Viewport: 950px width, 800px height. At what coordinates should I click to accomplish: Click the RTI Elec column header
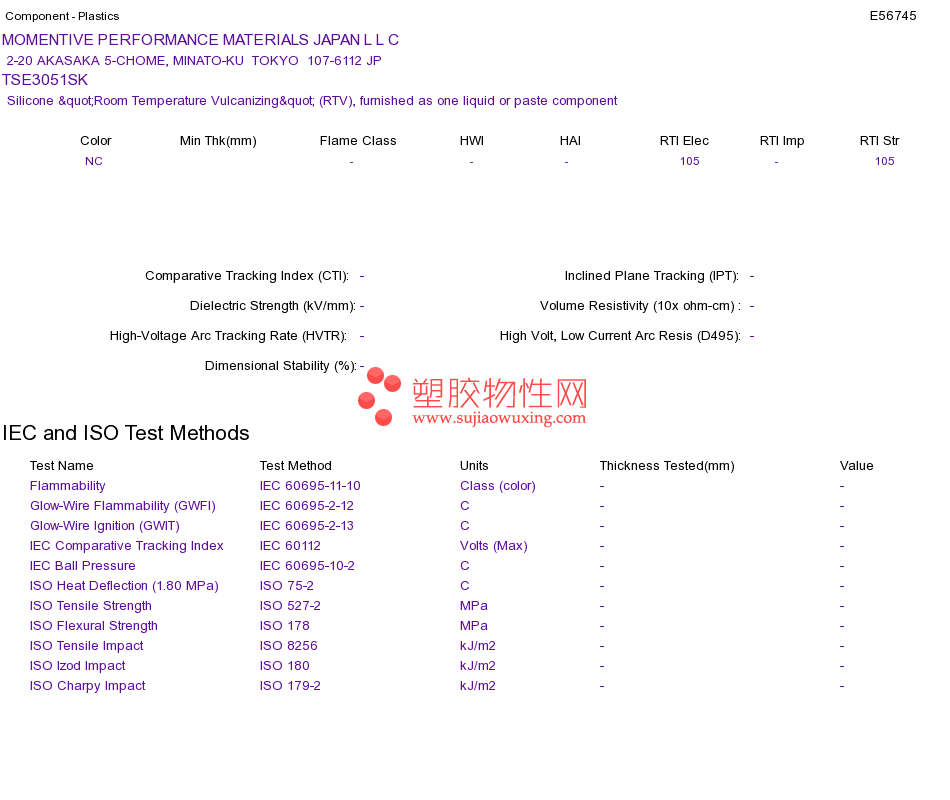coord(684,141)
